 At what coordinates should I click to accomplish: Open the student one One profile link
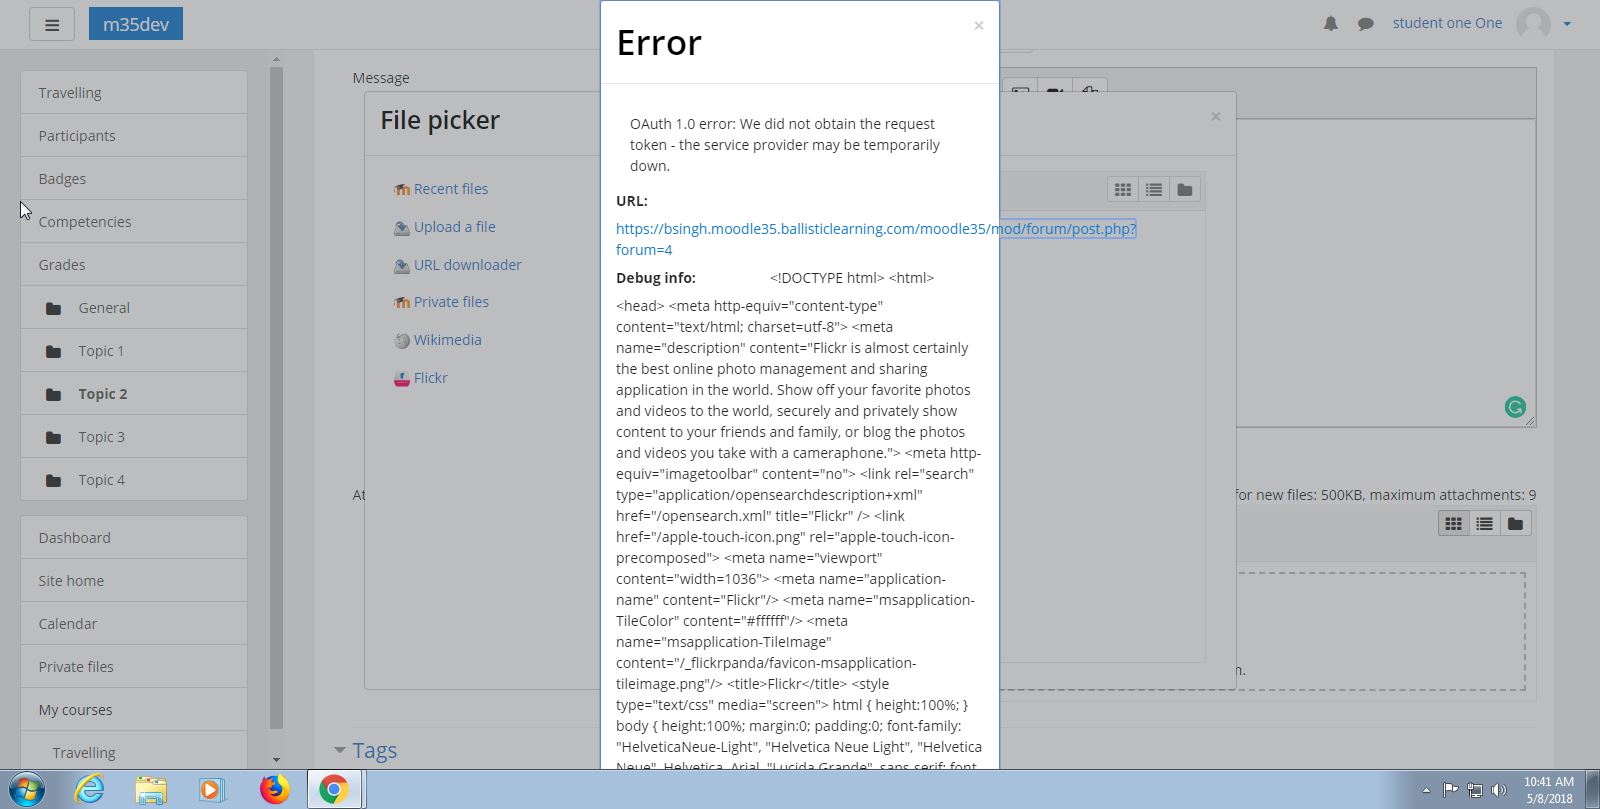coord(1447,23)
